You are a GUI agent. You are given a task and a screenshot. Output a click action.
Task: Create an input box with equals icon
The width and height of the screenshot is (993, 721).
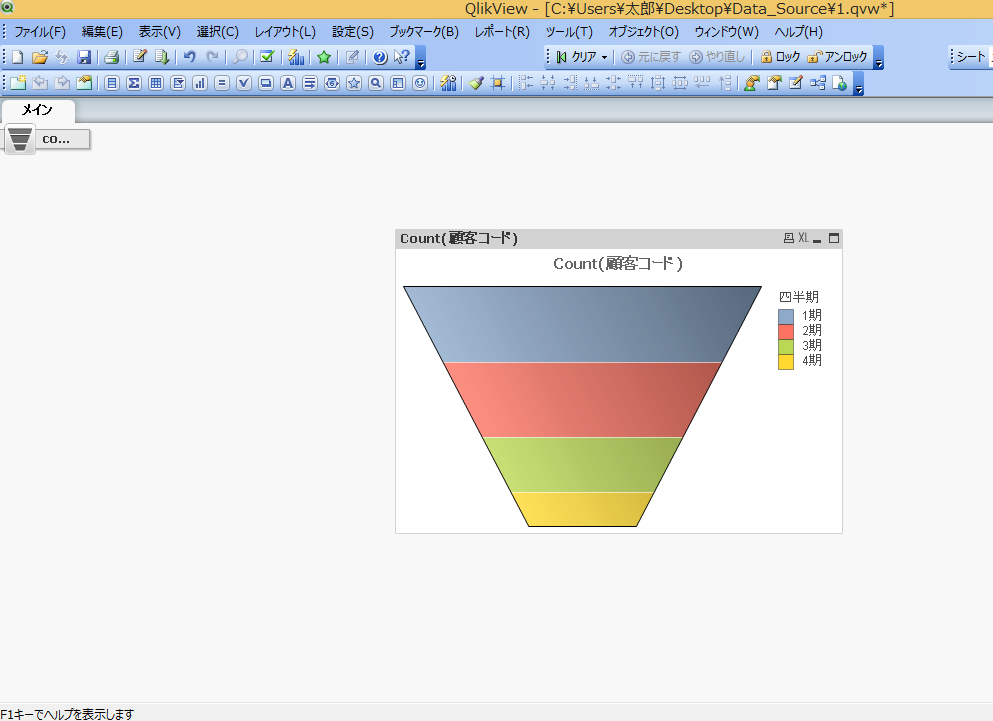click(222, 83)
